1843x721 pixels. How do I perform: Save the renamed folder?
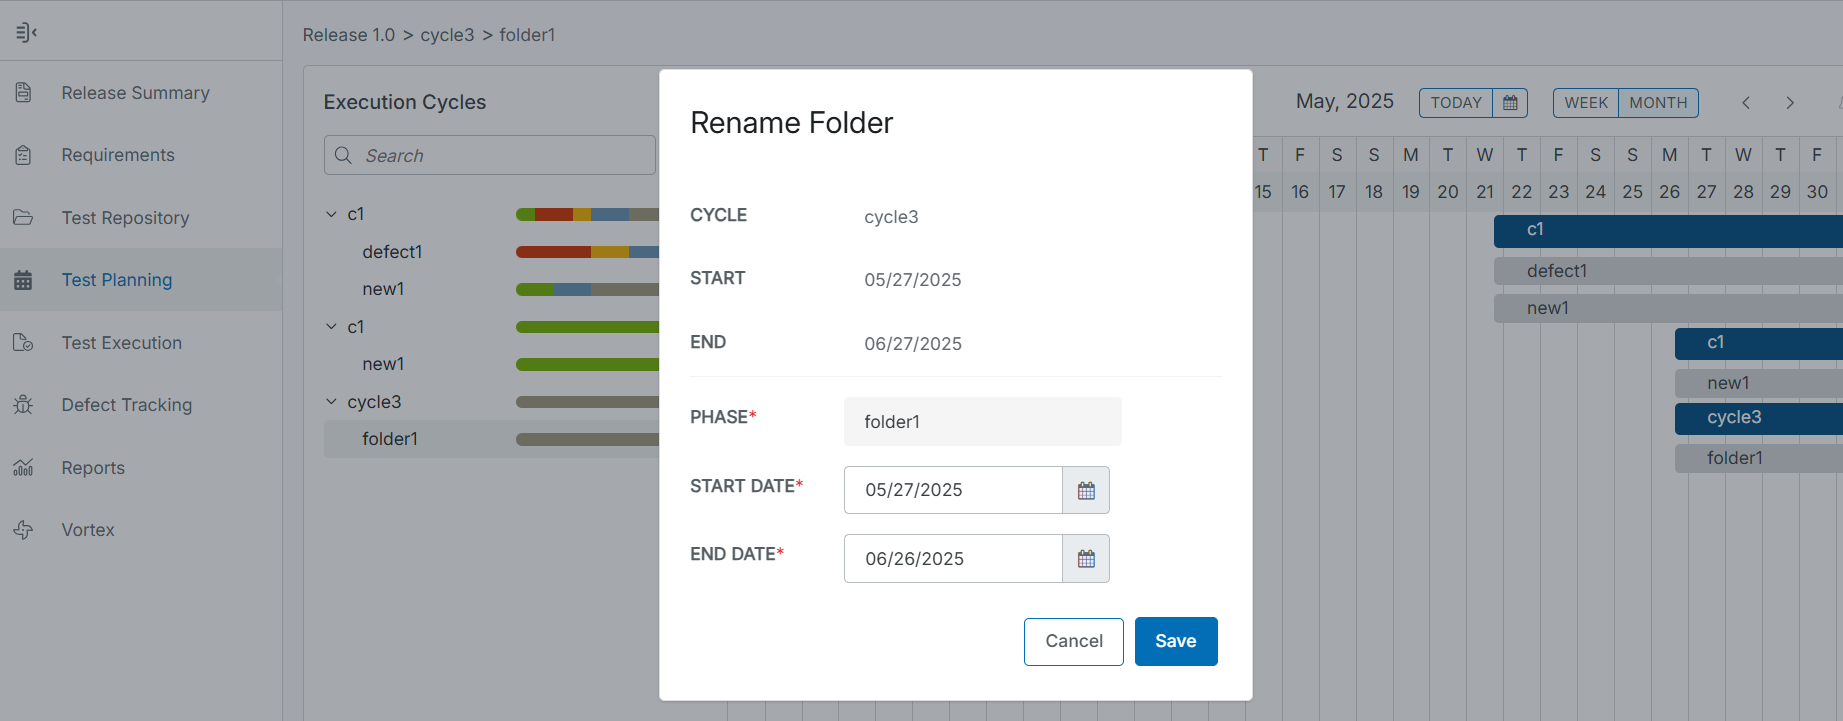[1176, 641]
